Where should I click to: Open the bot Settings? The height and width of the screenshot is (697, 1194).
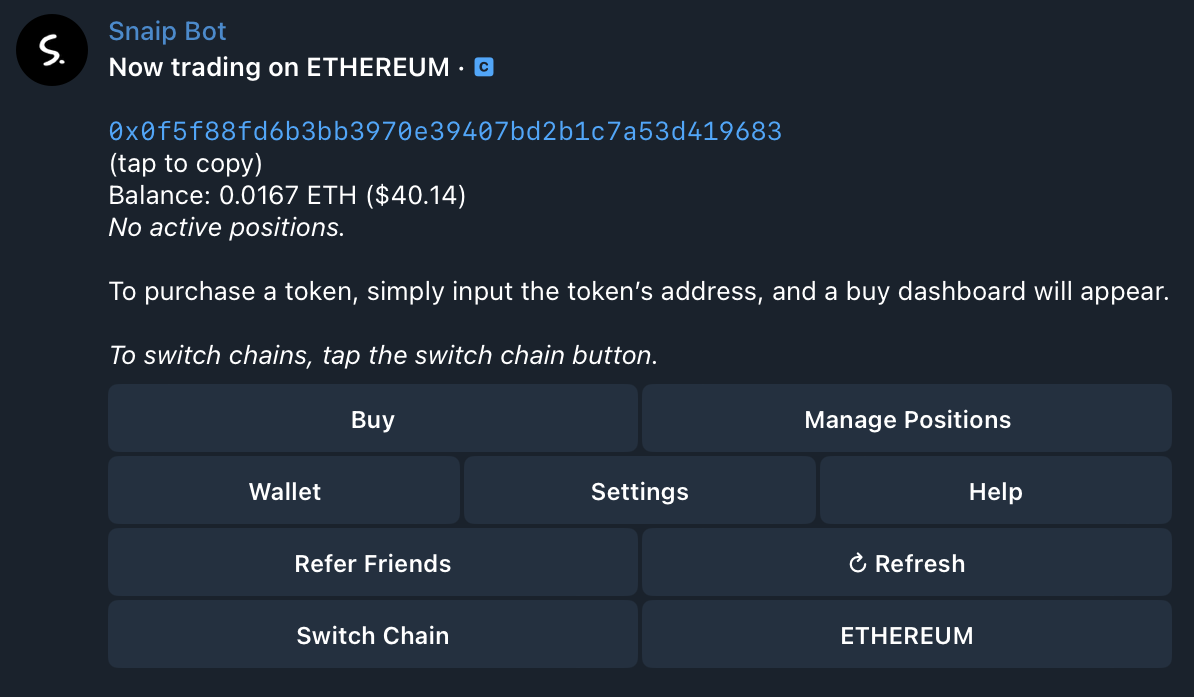point(640,491)
